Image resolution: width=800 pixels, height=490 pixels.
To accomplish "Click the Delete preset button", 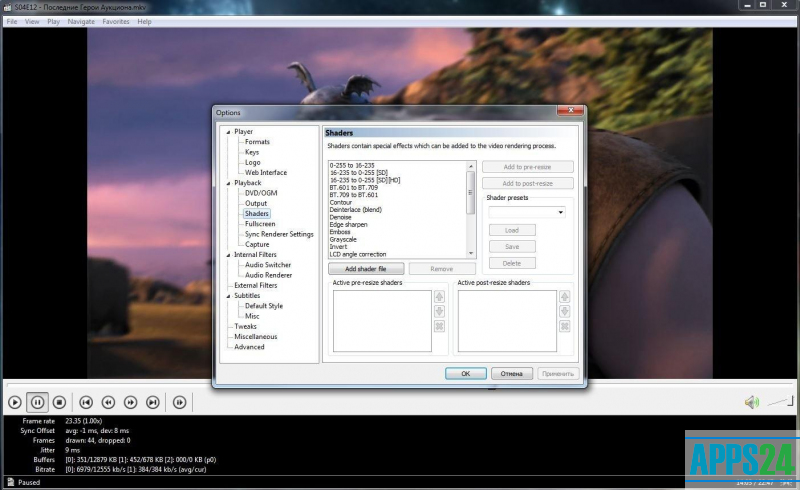I will [512, 263].
